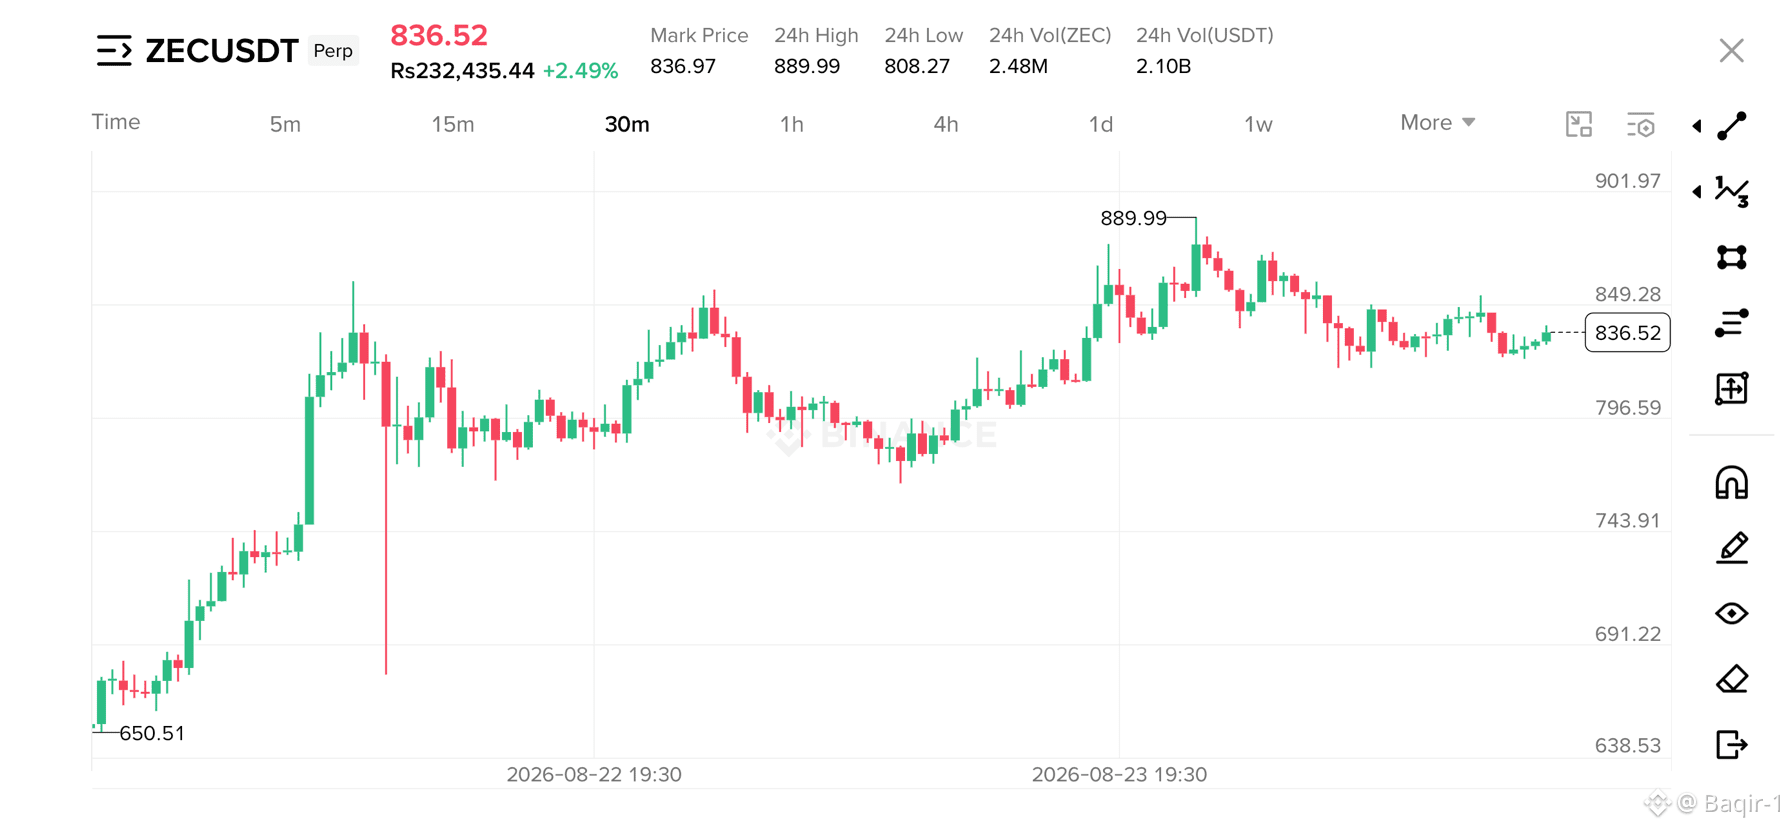This screenshot has width=1792, height=828.
Task: Click the 24h Vol(USDT) value 2.10B
Action: coord(1163,66)
